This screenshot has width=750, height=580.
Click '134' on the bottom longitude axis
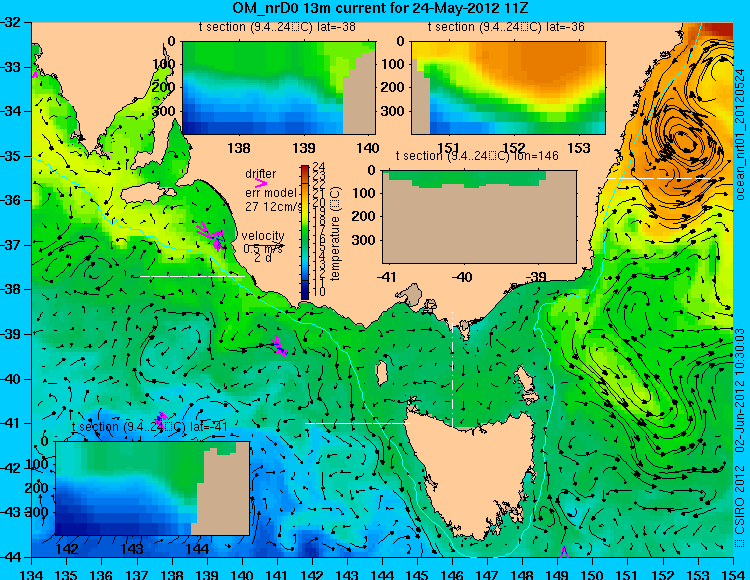(x=32, y=574)
